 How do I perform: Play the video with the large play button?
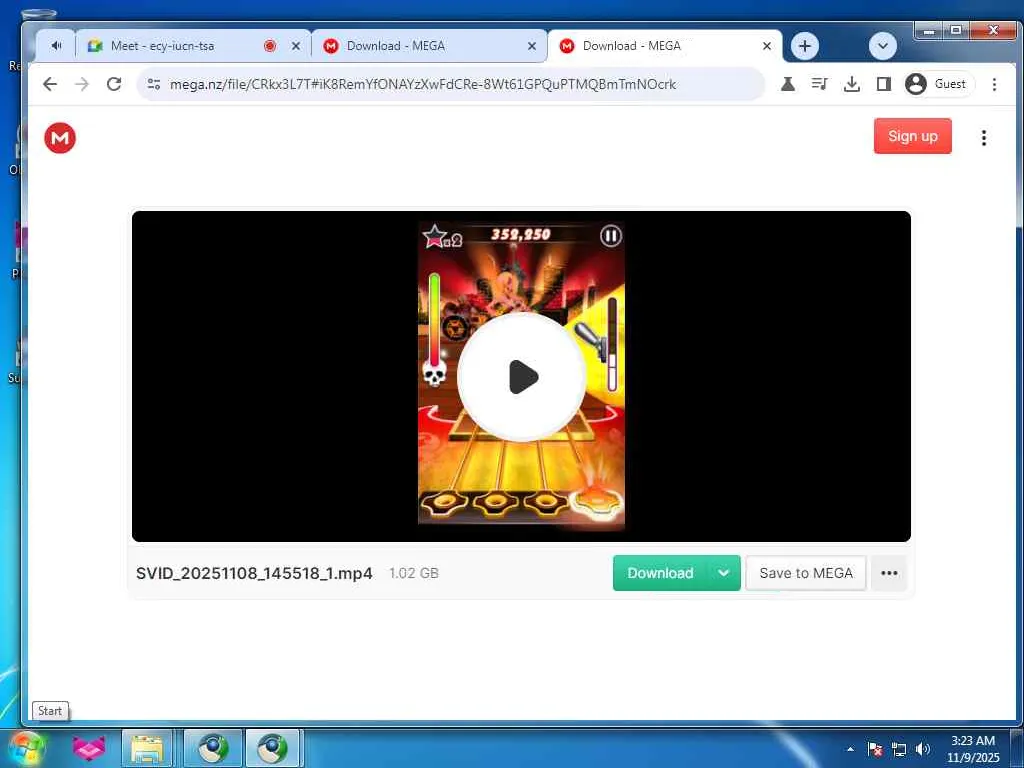tap(521, 376)
